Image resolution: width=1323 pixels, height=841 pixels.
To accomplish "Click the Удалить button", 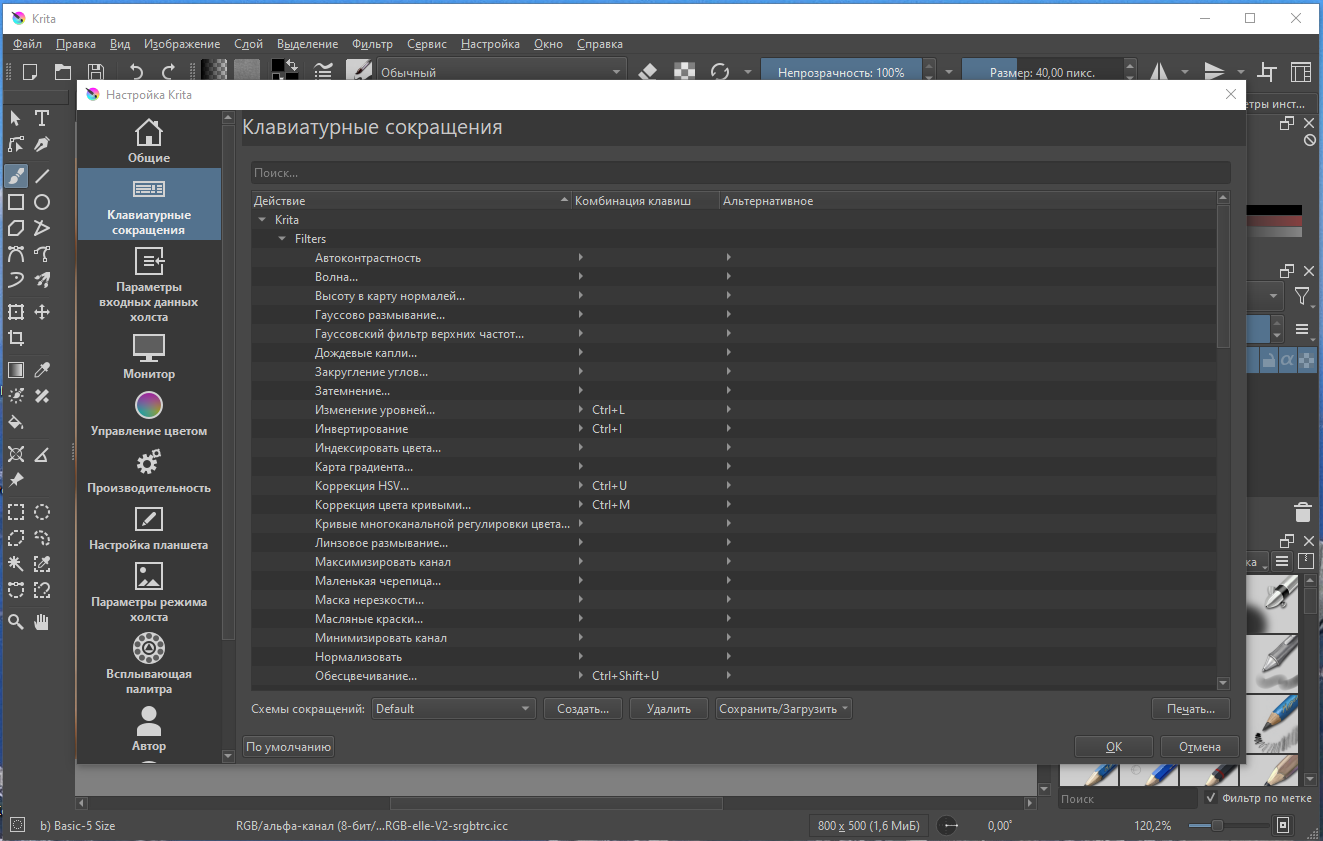I will [x=669, y=709].
